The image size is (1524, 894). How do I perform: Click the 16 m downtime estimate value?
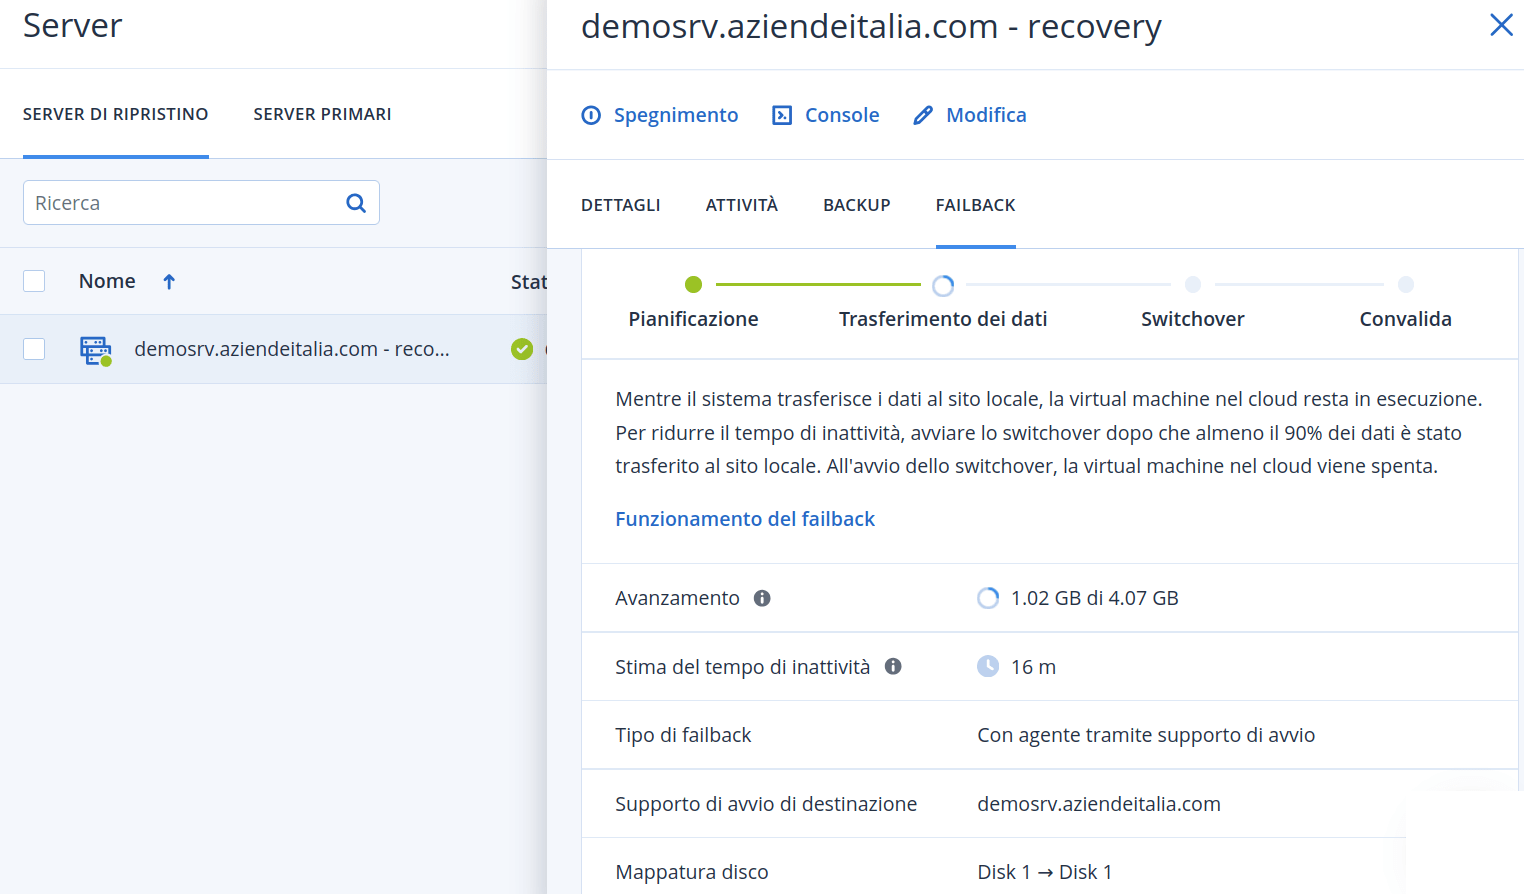[x=1033, y=667]
